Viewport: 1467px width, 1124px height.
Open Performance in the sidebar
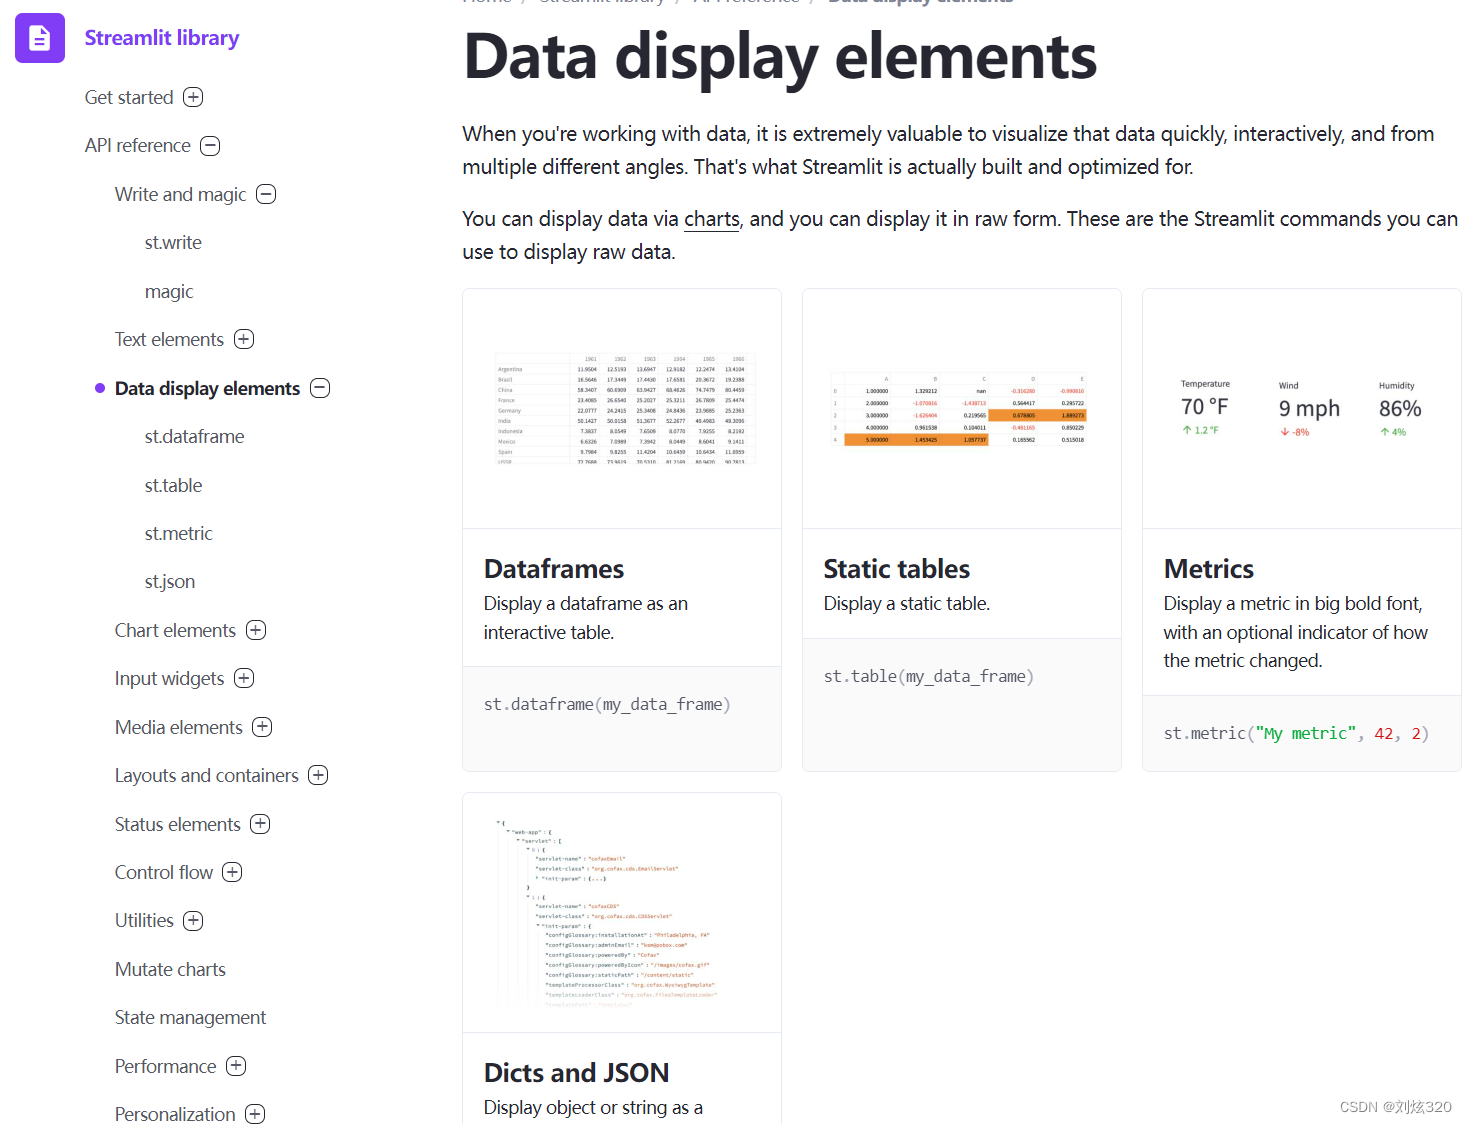click(165, 1066)
